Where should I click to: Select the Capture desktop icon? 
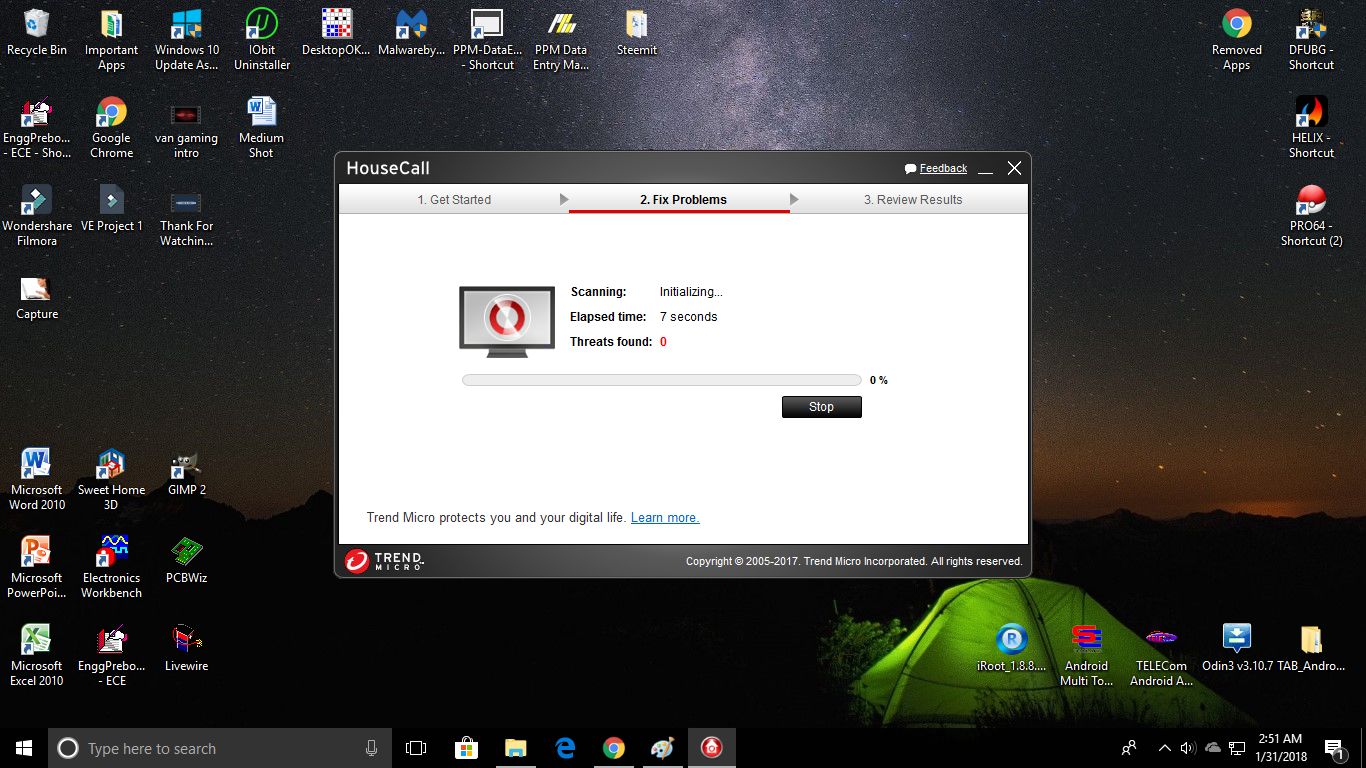pyautogui.click(x=37, y=296)
